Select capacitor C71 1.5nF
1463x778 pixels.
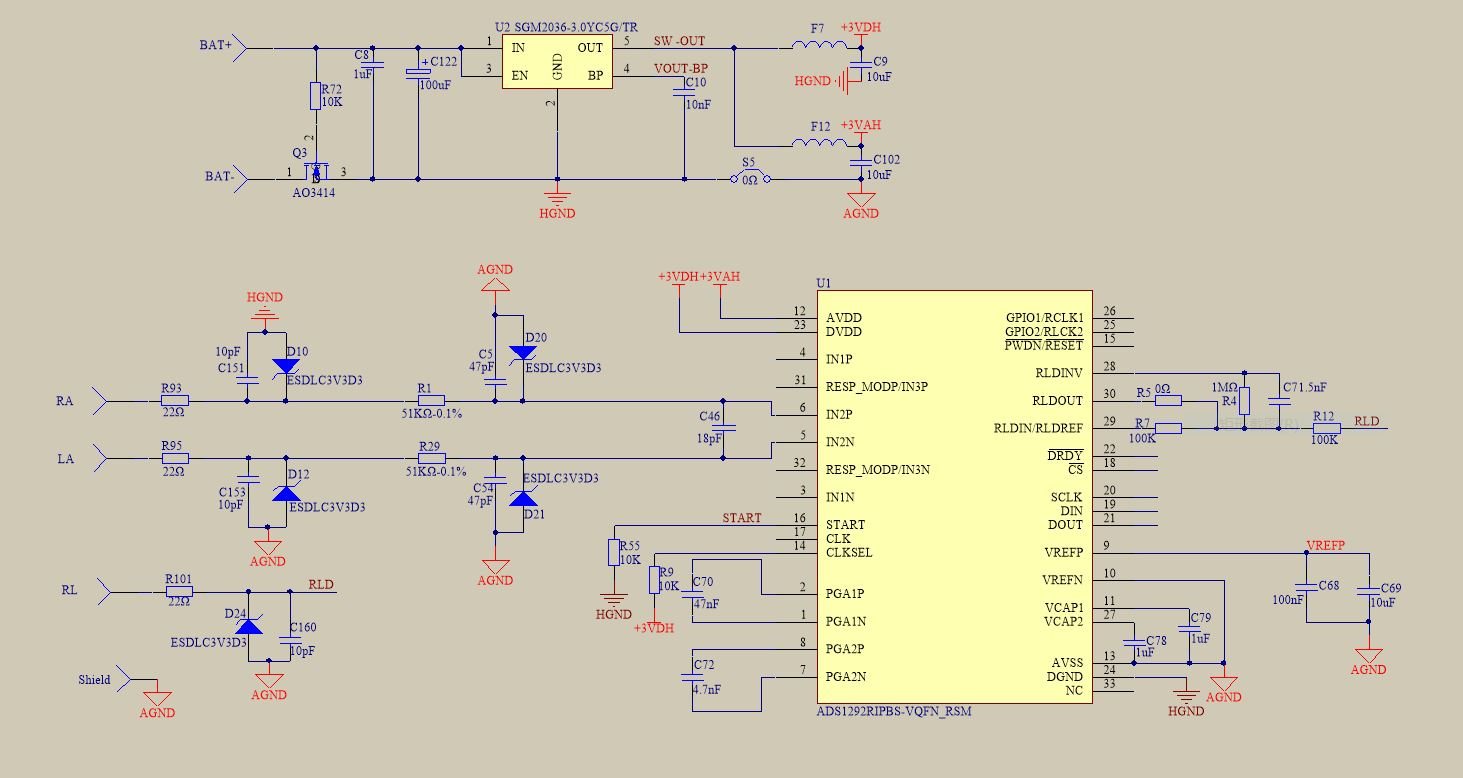(1279, 401)
